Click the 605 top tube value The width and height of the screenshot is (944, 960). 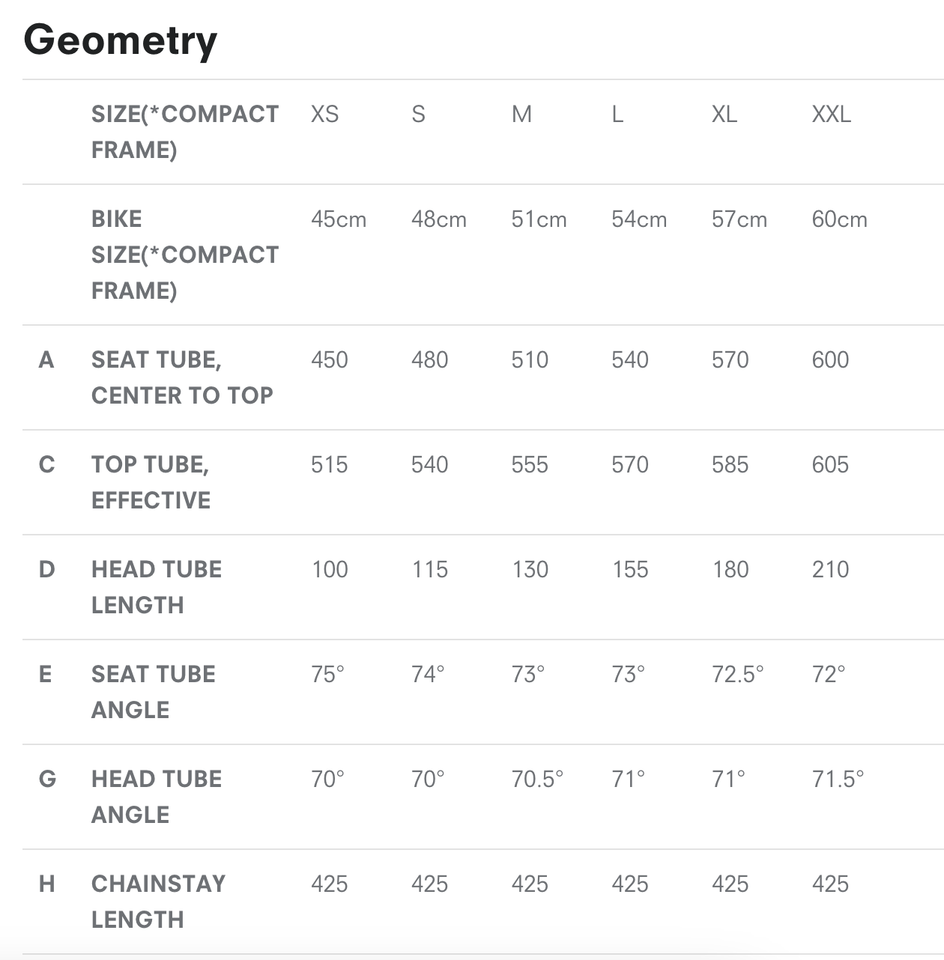click(830, 465)
